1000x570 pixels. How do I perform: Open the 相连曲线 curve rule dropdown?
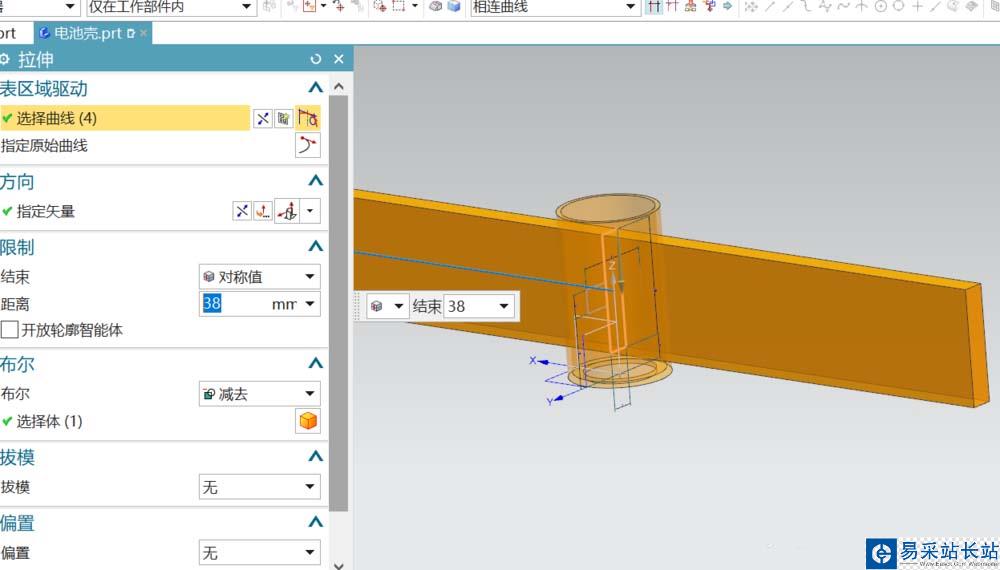(555, 8)
